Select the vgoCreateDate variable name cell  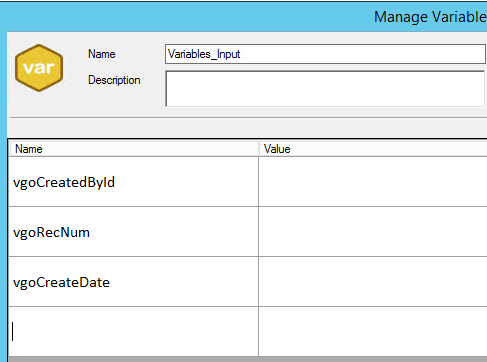[133, 282]
